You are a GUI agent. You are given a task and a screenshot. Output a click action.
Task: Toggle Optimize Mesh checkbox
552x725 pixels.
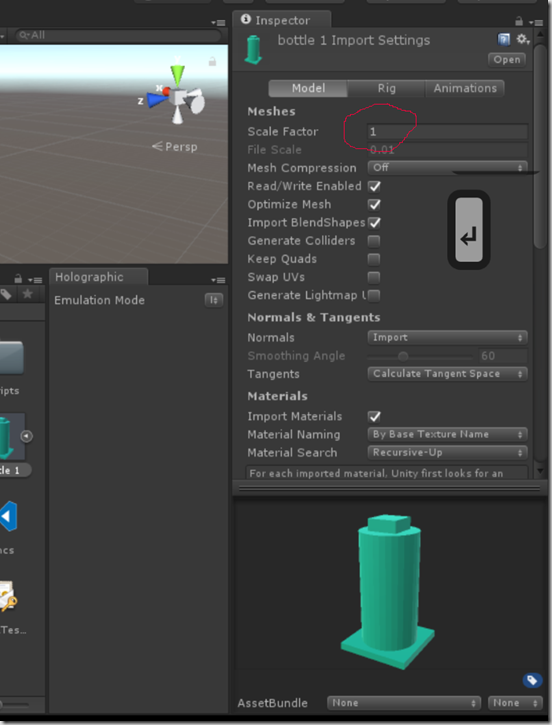pos(374,205)
